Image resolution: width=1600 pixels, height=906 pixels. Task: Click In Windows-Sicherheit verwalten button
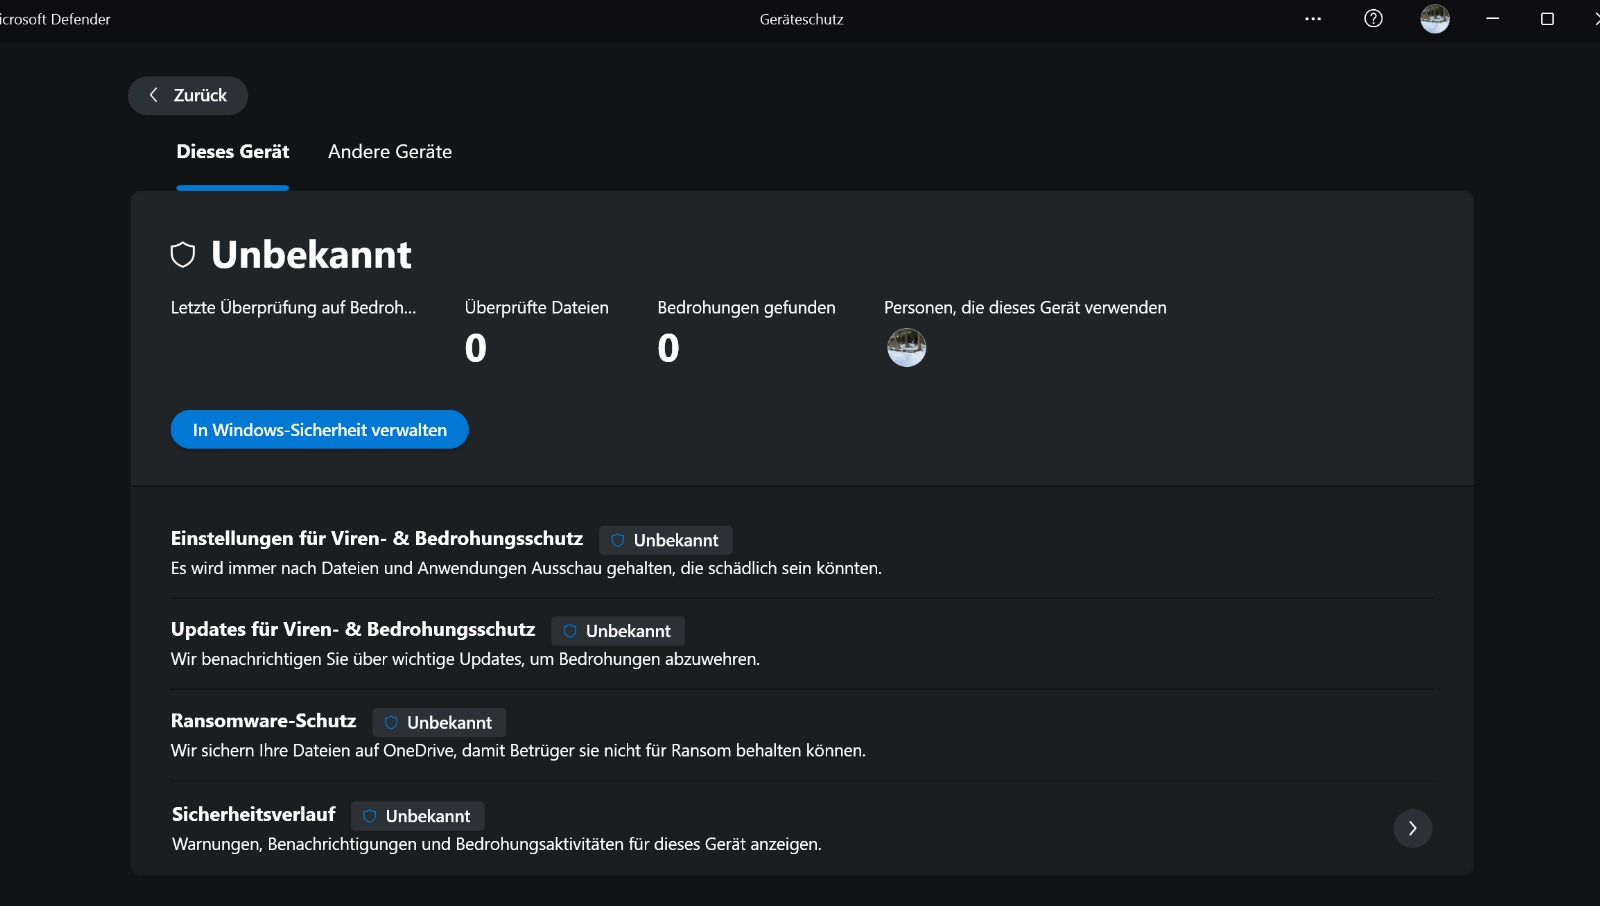click(320, 430)
